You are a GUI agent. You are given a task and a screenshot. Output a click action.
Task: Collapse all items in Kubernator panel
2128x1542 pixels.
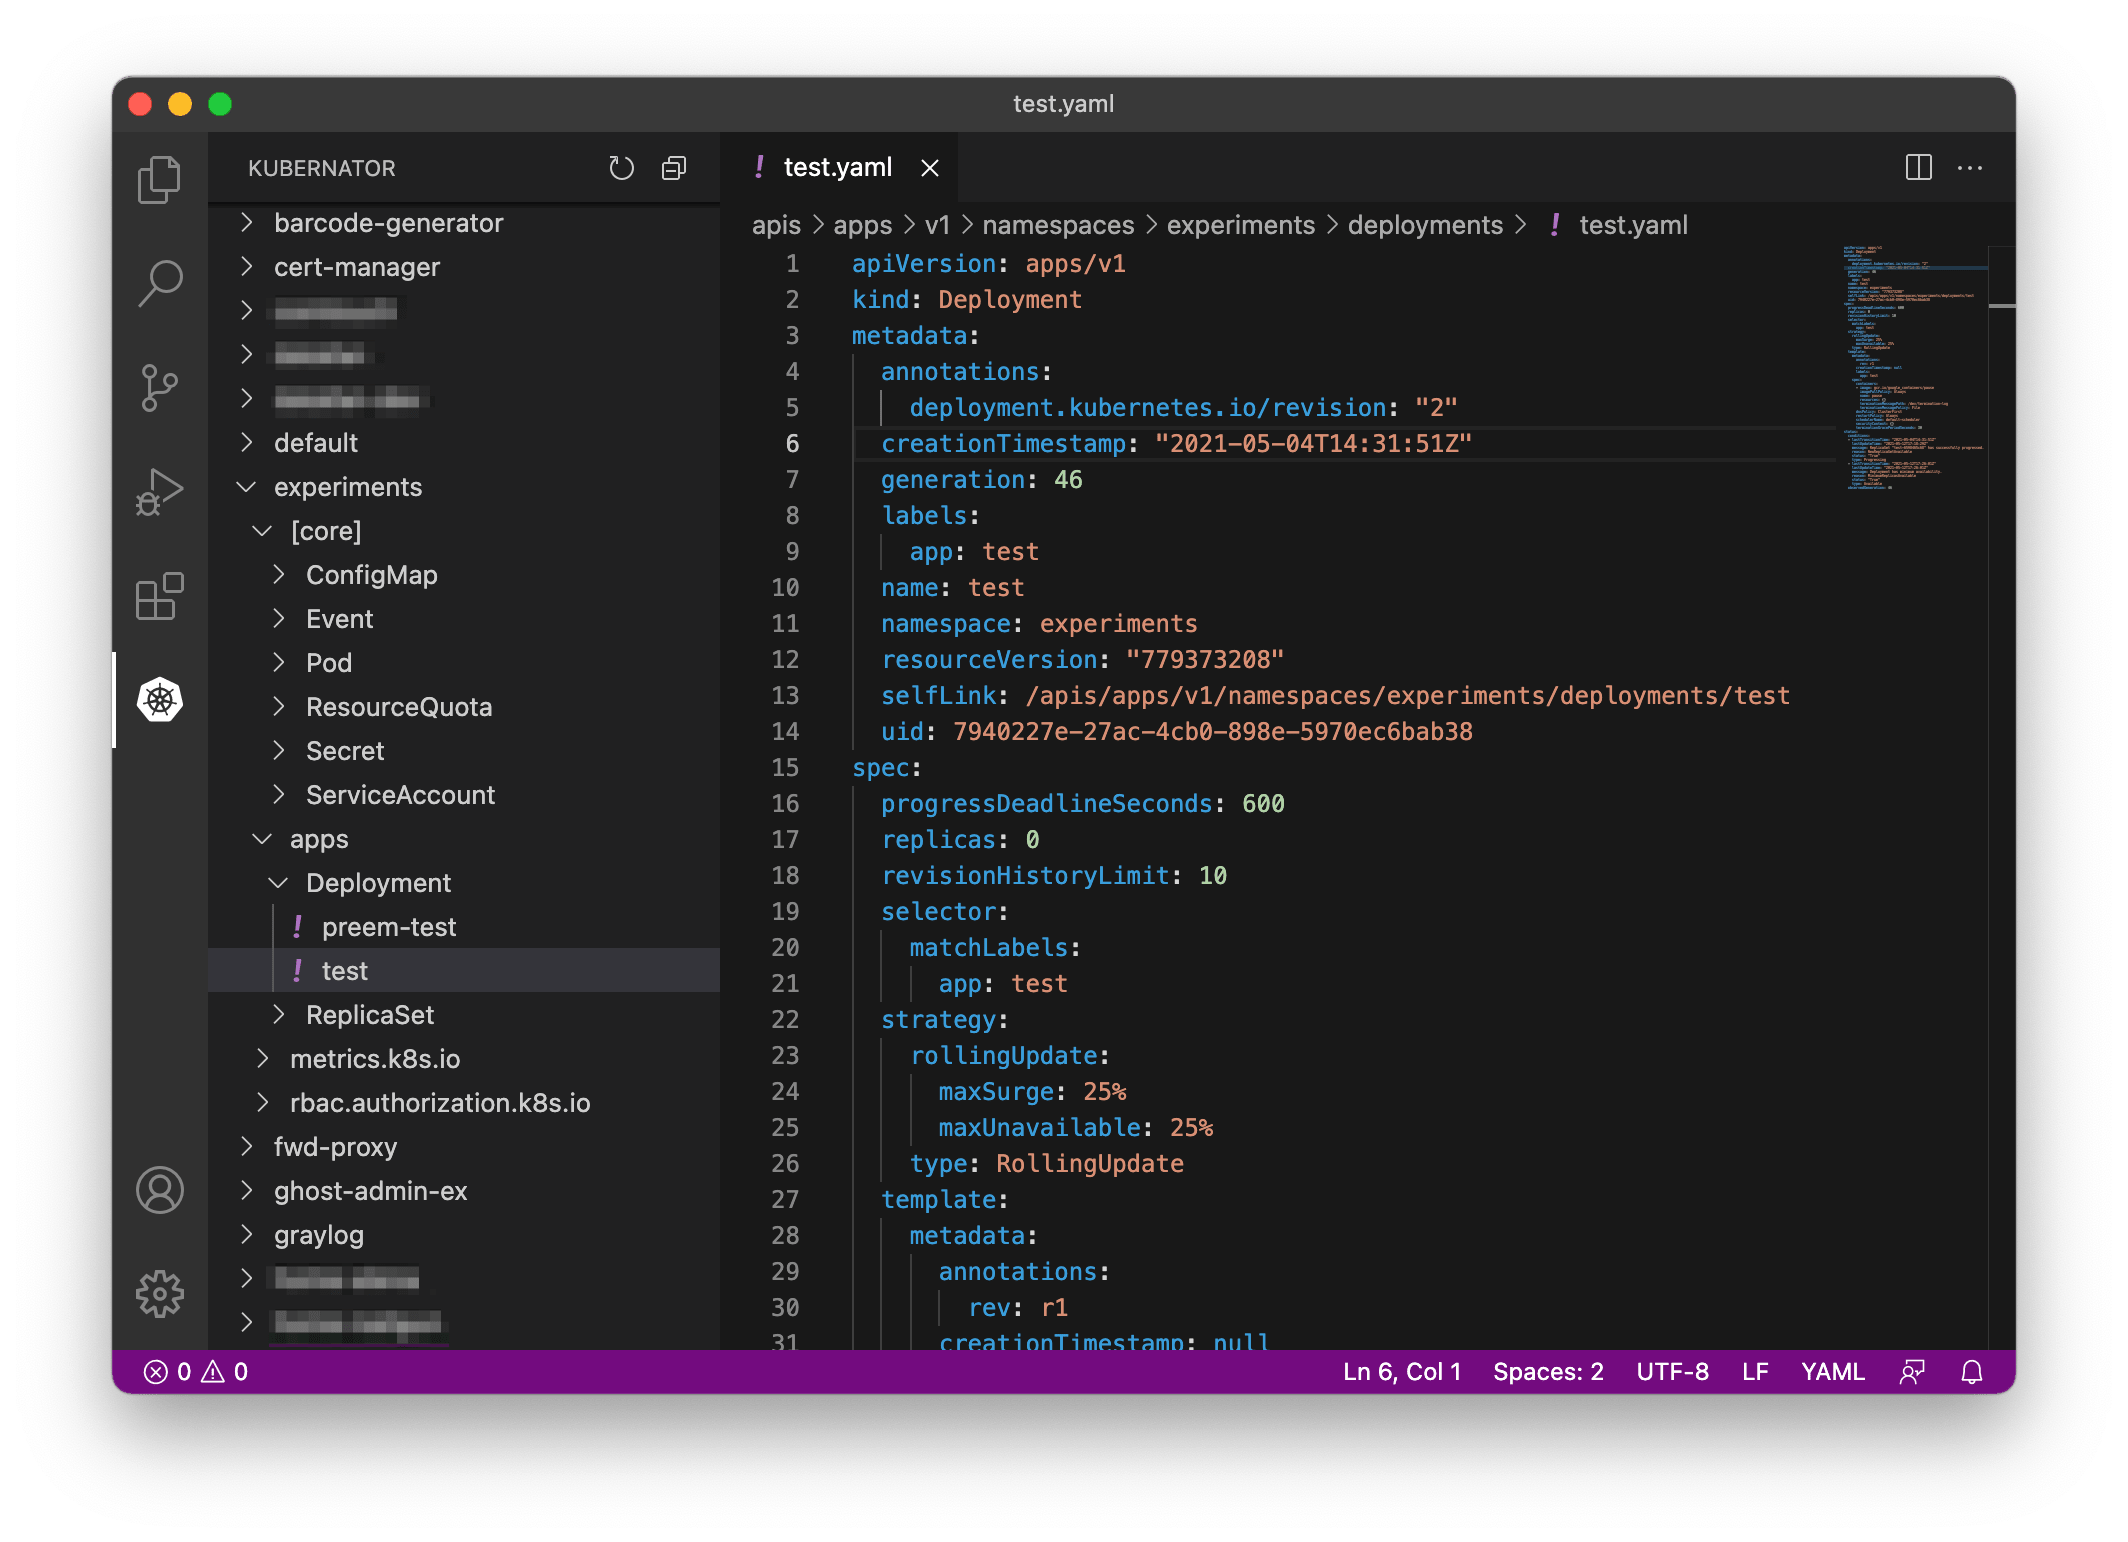point(674,168)
